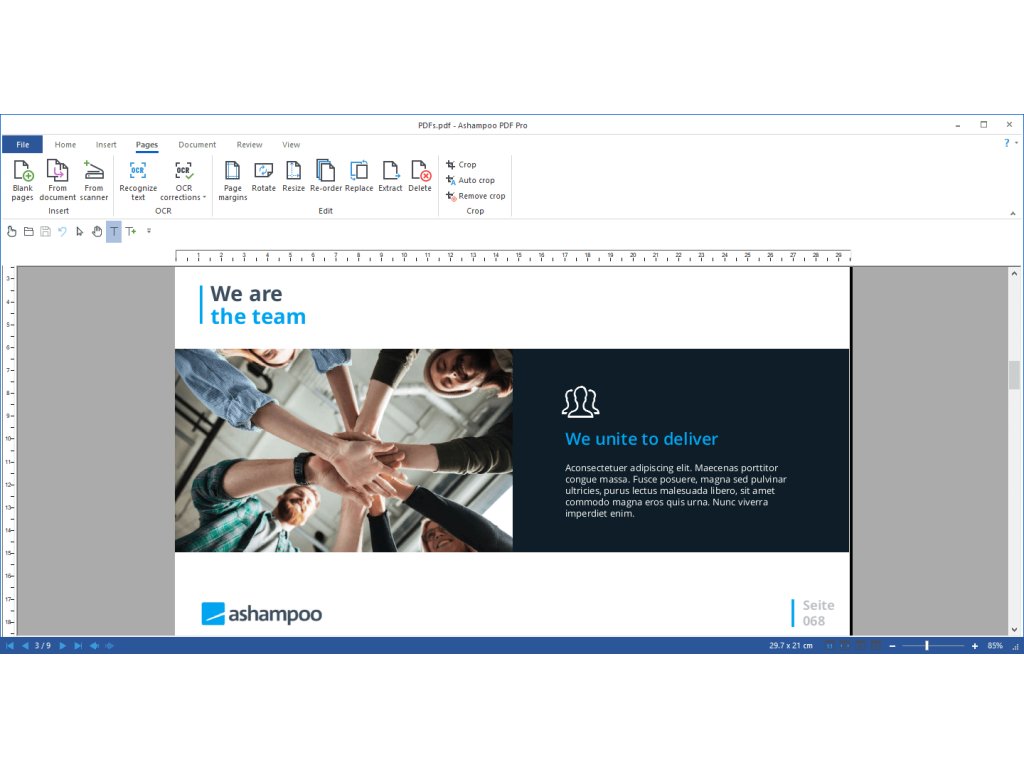1024x768 pixels.
Task: Select the Add Text T+ tool
Action: [131, 231]
